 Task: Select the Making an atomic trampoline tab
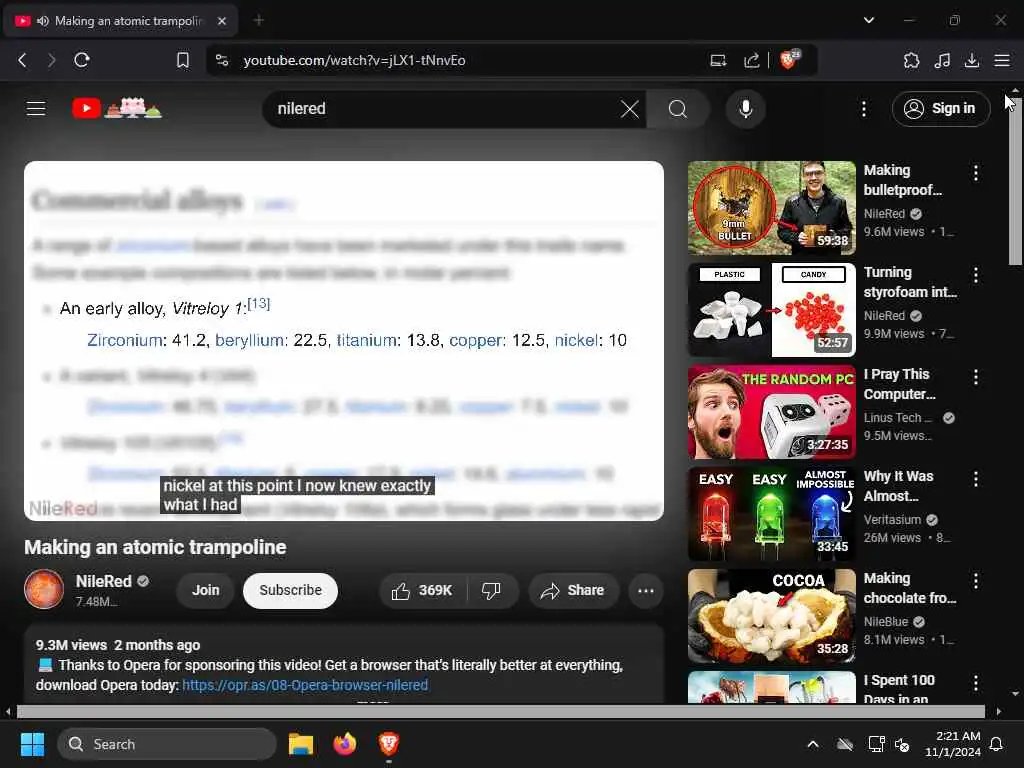point(121,21)
